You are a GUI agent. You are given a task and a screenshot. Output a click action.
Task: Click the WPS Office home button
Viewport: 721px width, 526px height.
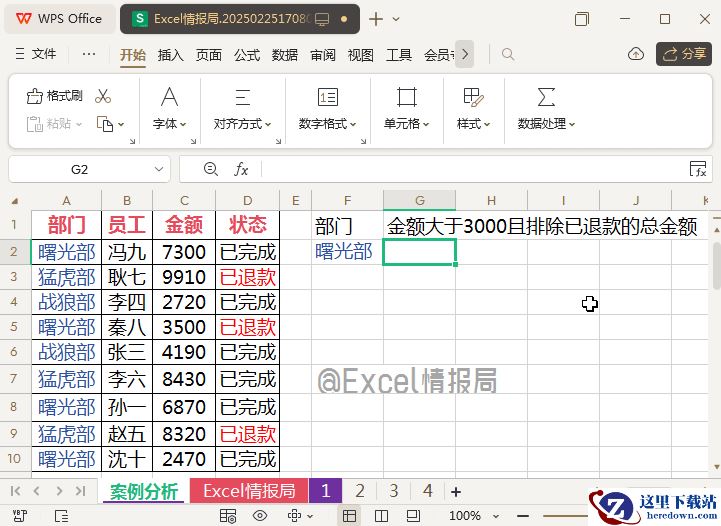pyautogui.click(x=59, y=19)
